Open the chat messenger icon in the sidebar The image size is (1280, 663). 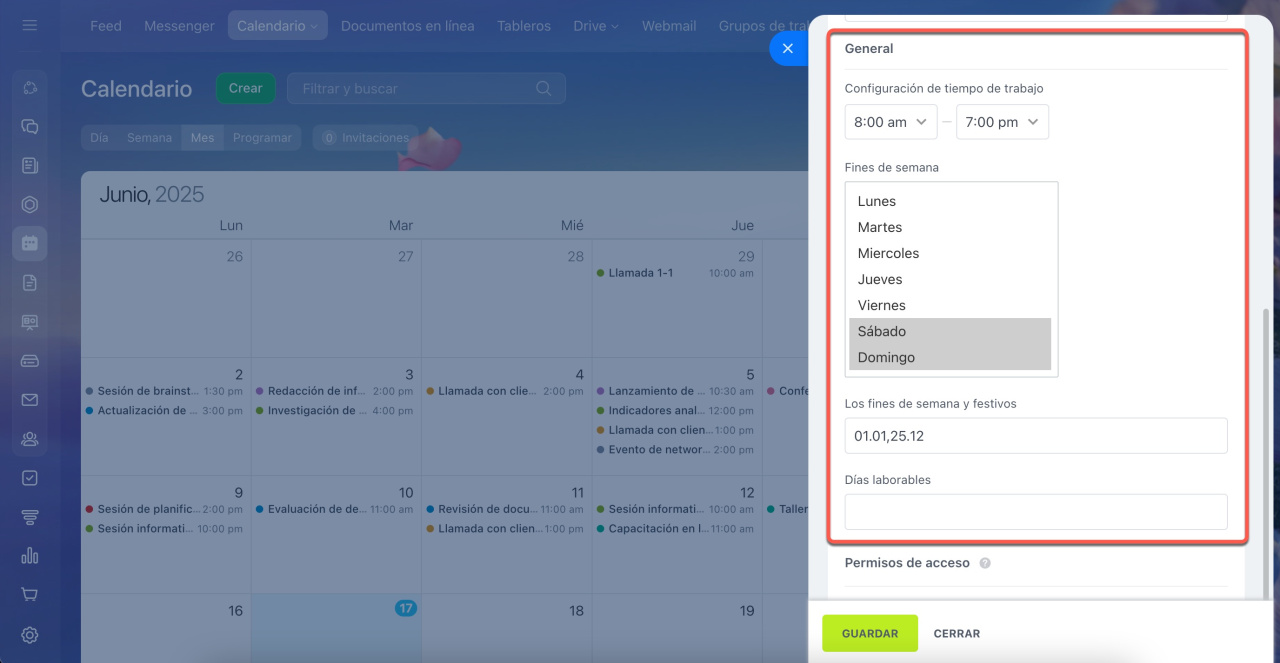click(x=30, y=127)
